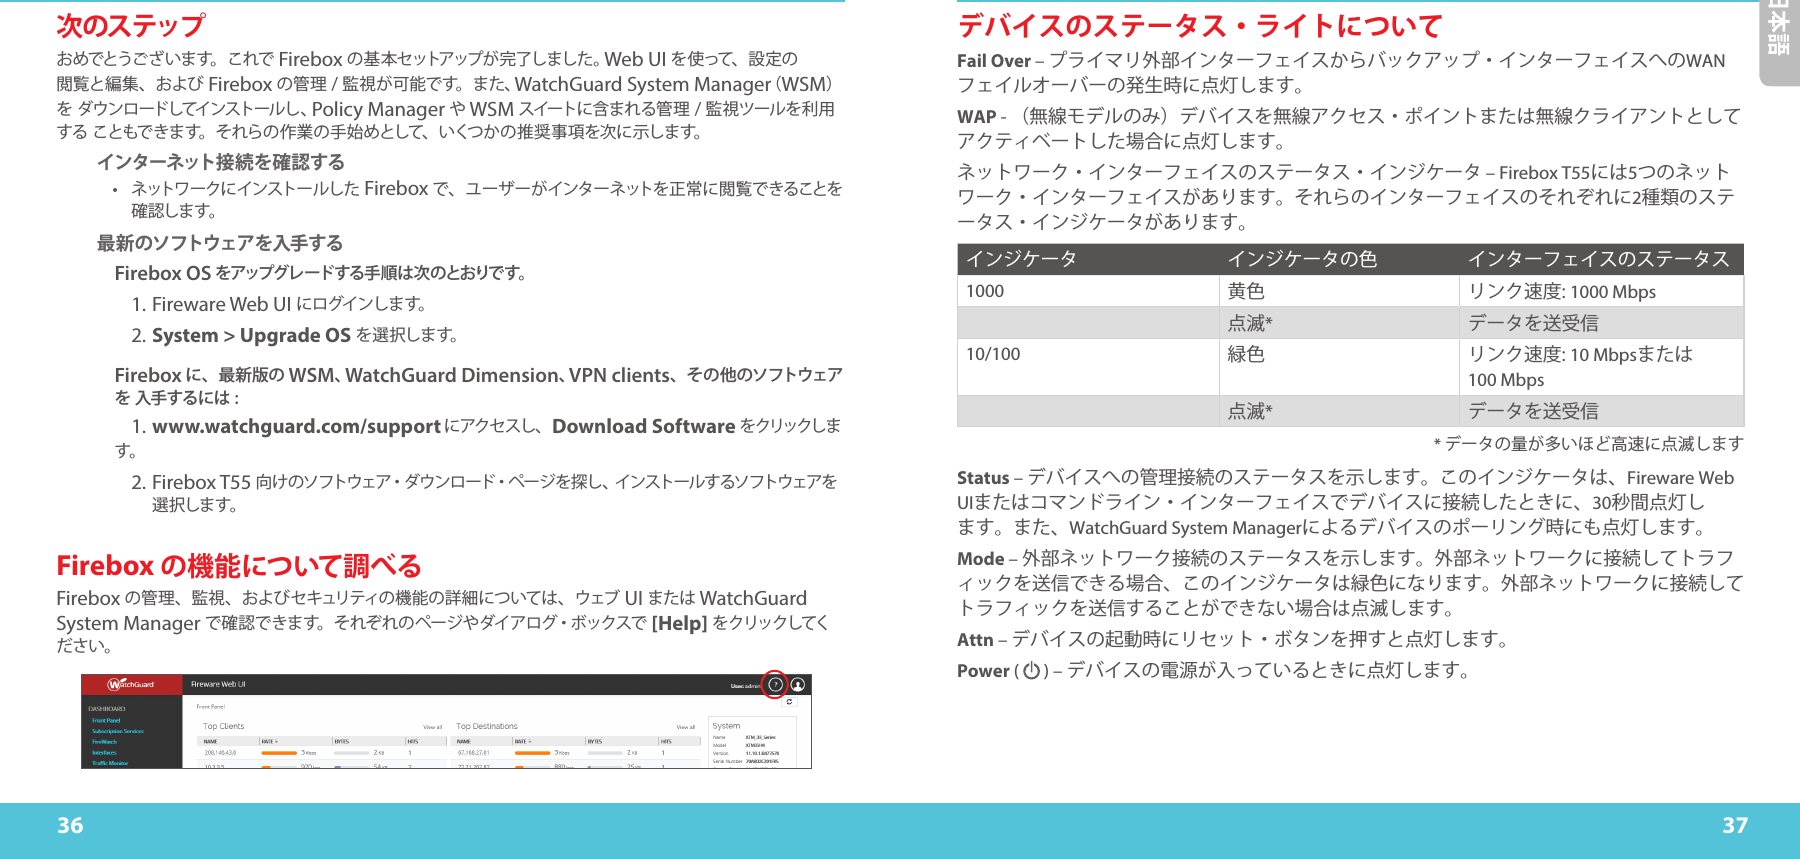Click the System > Upgrade OS step text
This screenshot has width=1800, height=859.
tap(251, 335)
